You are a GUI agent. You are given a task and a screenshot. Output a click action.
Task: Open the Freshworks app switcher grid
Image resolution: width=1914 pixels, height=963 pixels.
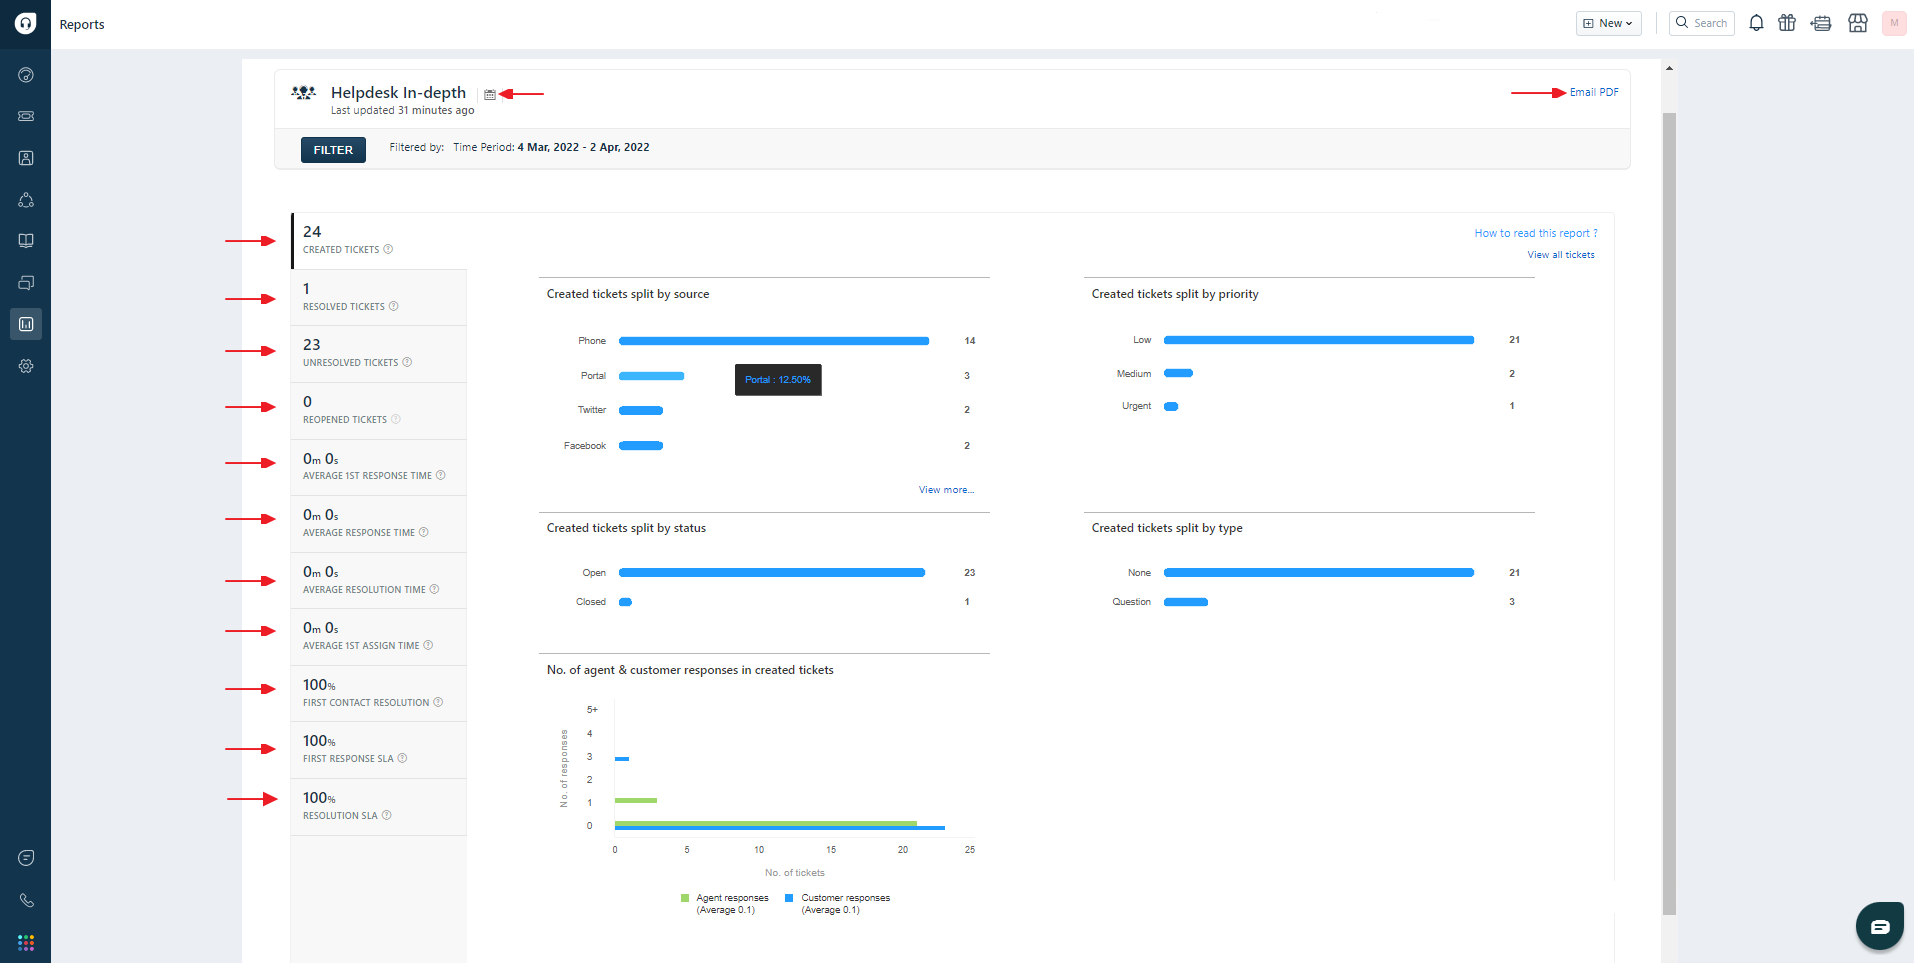26,942
